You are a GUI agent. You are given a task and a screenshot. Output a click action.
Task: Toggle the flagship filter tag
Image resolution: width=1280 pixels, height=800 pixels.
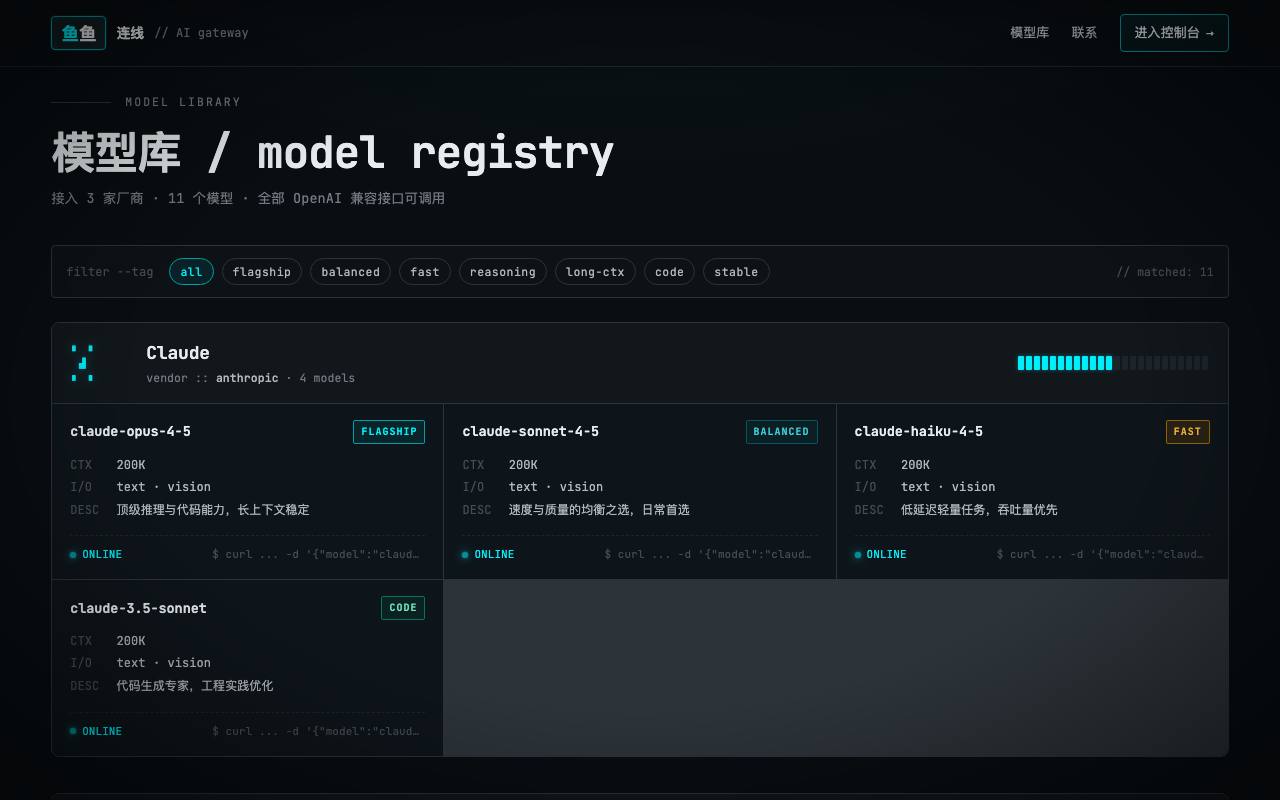pos(262,272)
